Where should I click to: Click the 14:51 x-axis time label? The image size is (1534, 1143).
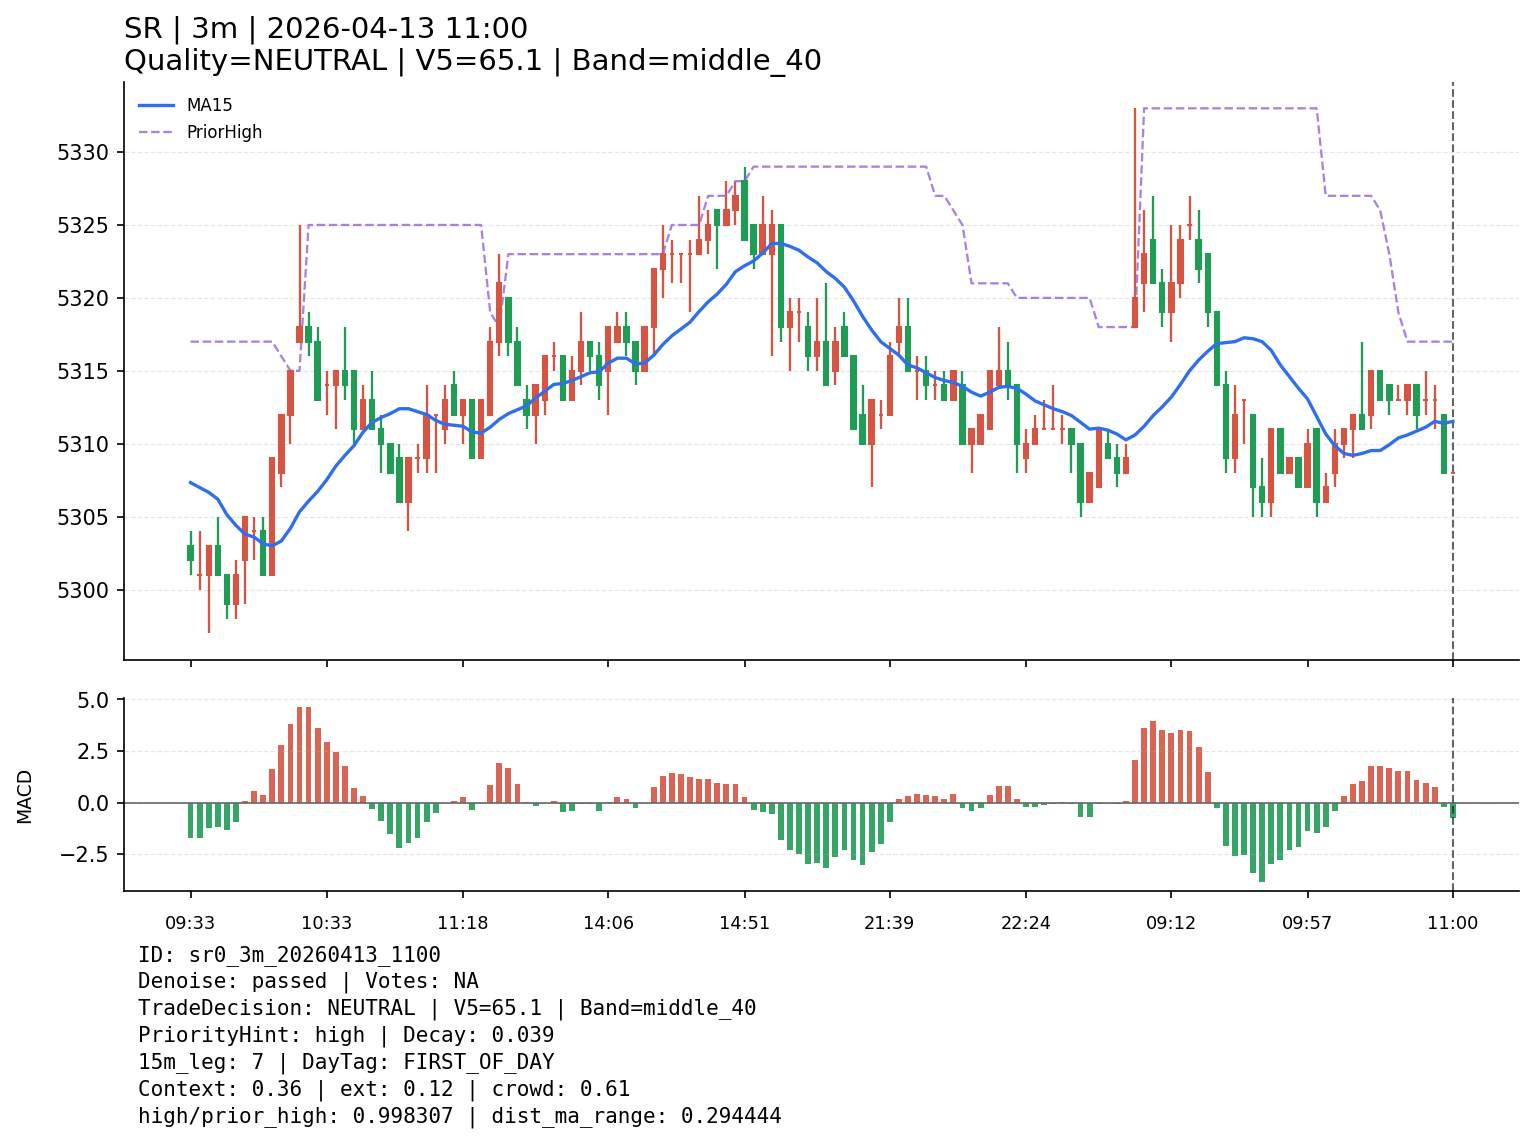(x=745, y=923)
